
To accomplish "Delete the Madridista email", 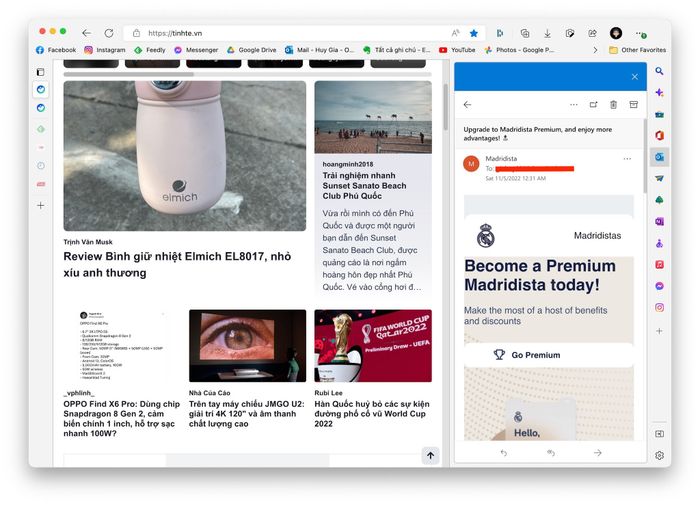I will click(x=613, y=104).
